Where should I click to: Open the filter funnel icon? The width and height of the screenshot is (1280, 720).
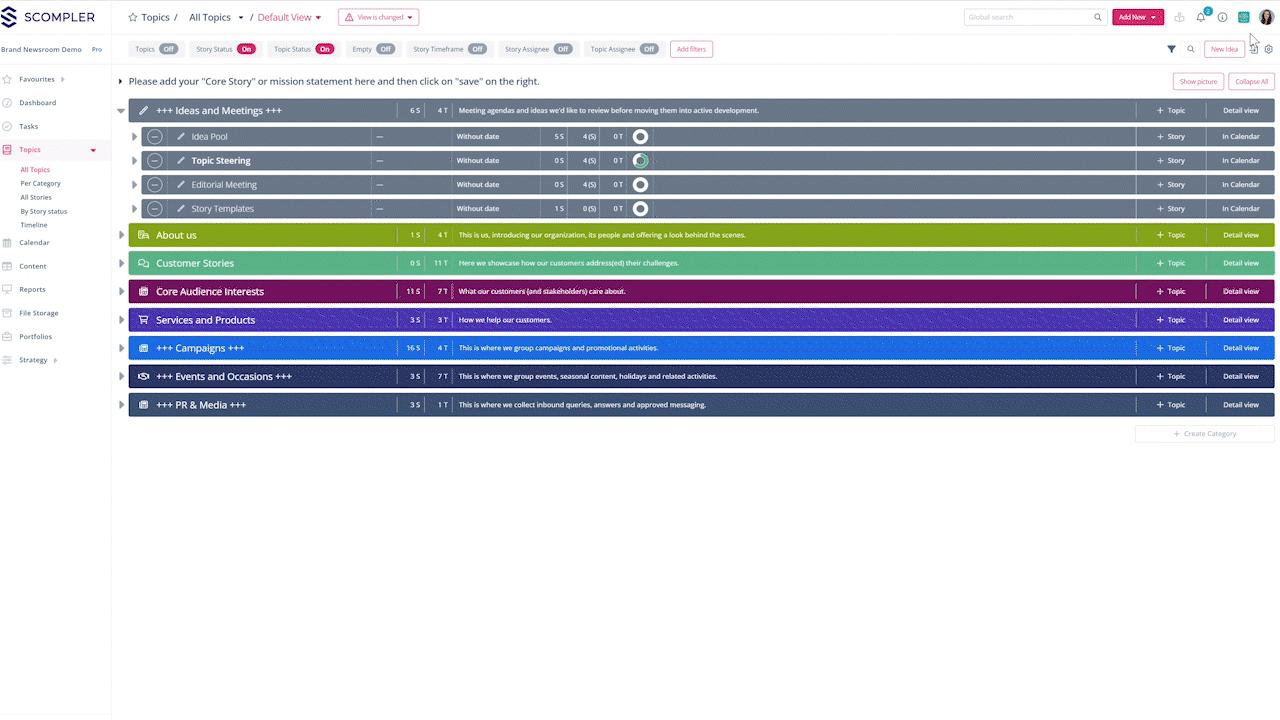coord(1171,49)
